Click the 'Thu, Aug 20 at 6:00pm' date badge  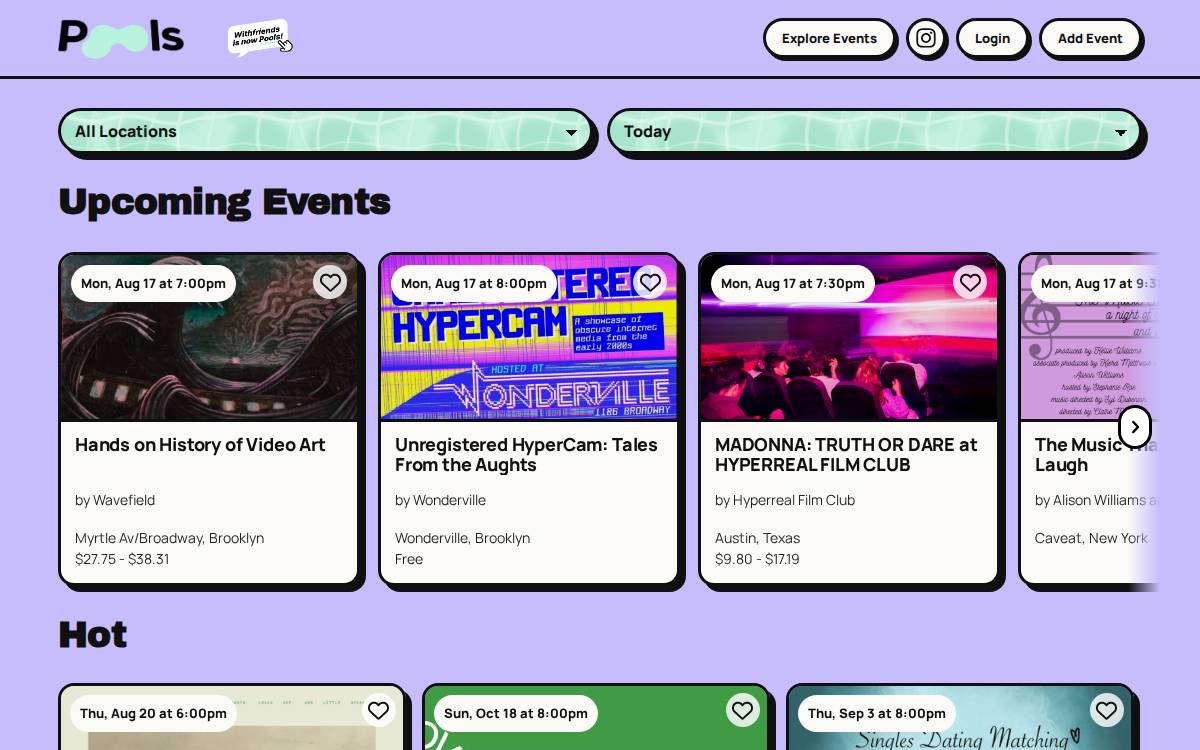coord(153,713)
